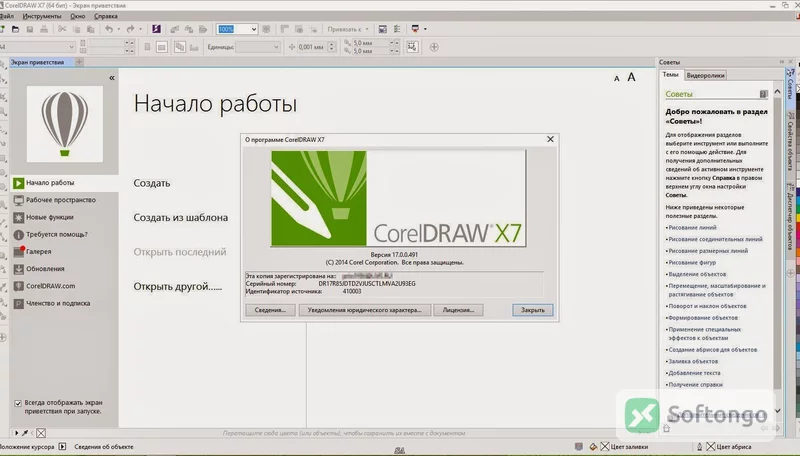Click the quick customize plus on property bar
The height and width of the screenshot is (456, 800).
click(434, 47)
